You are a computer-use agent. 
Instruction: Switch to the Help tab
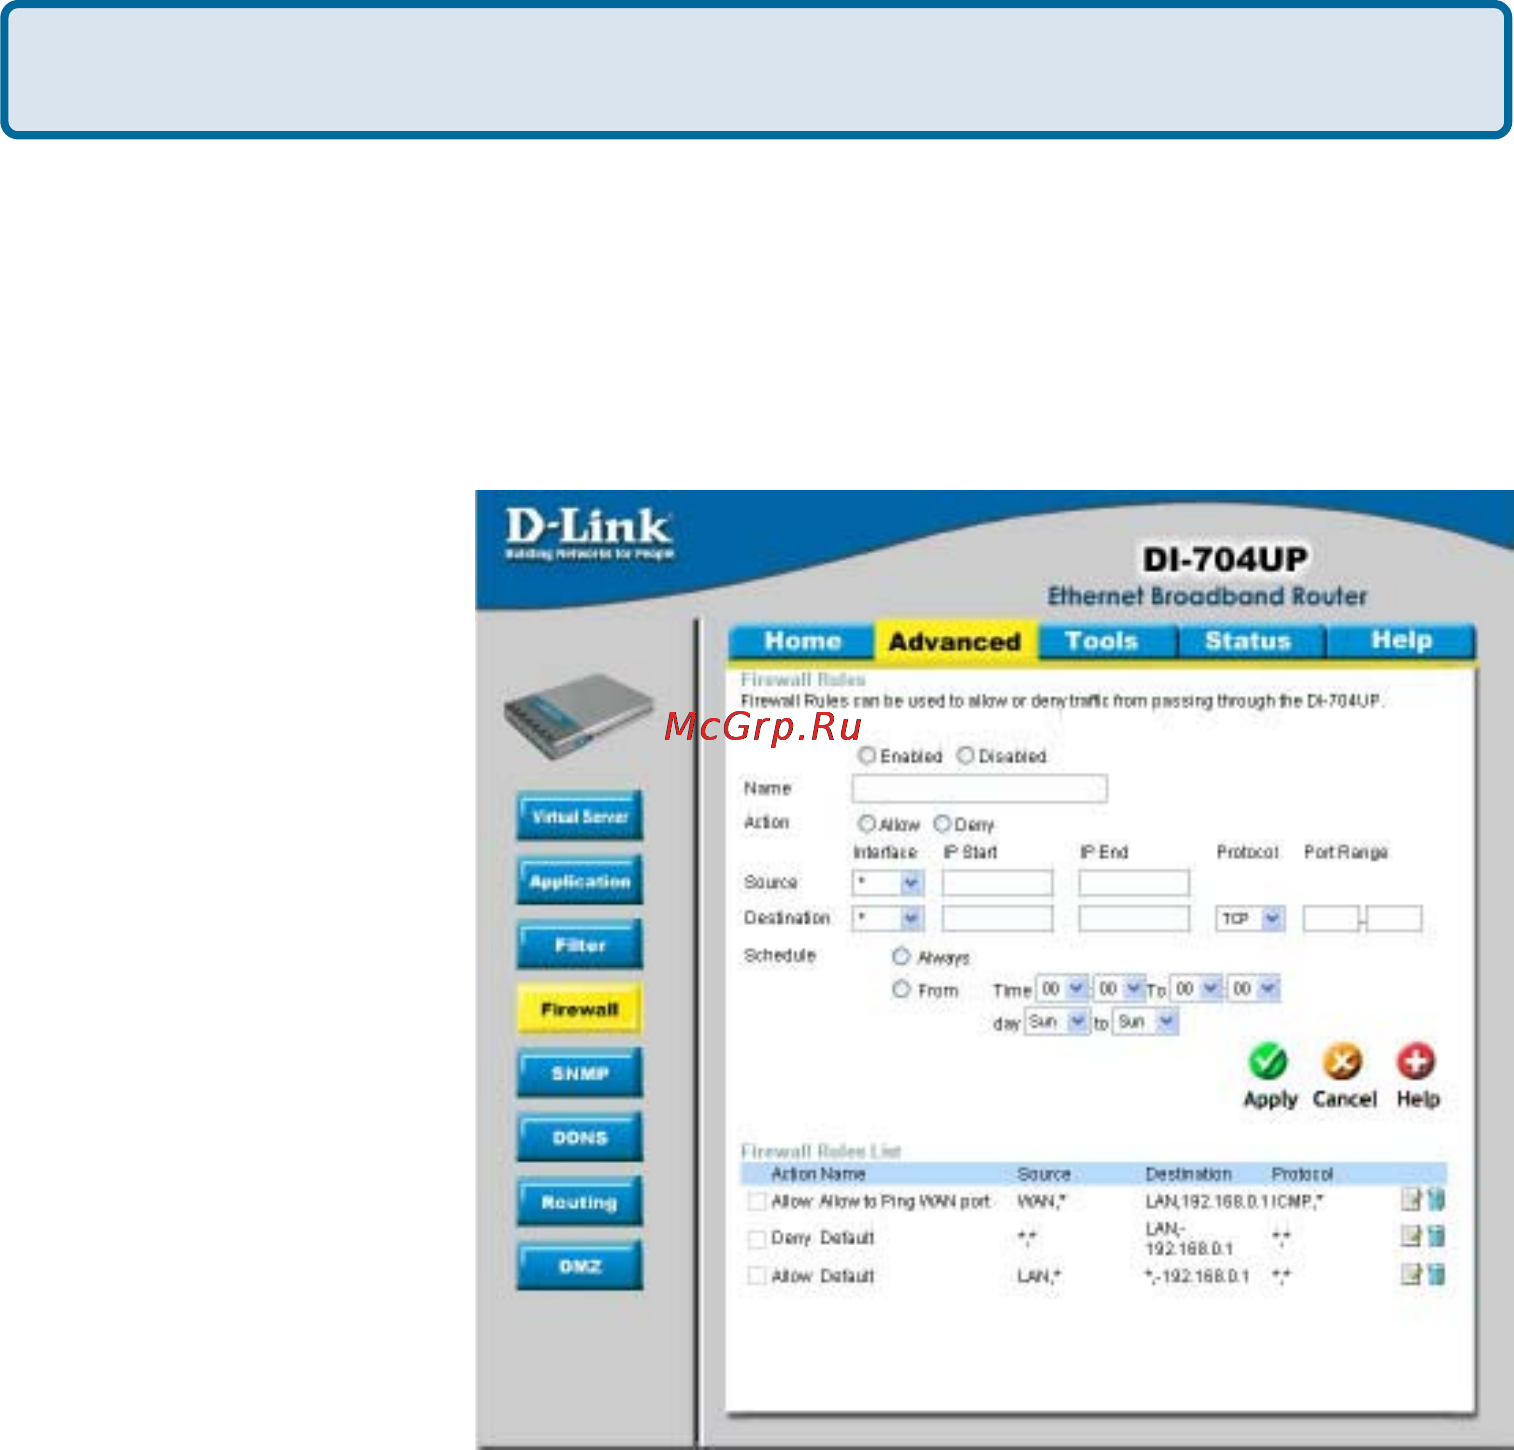(x=1401, y=640)
